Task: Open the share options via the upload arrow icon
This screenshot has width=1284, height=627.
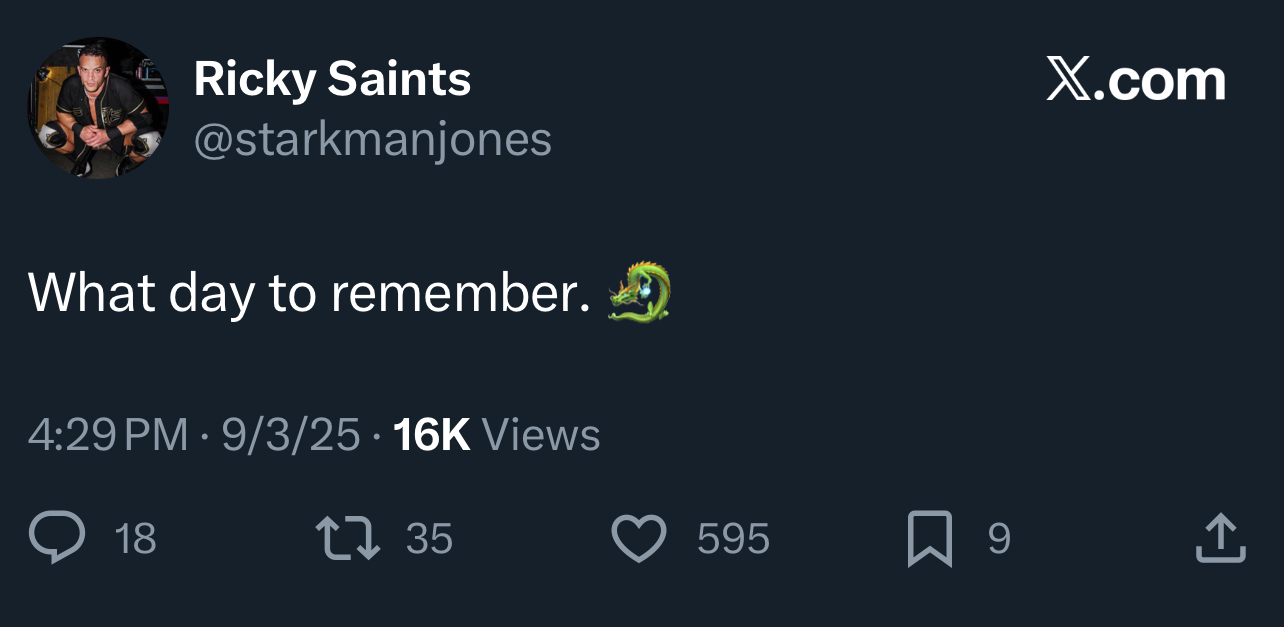Action: 1221,539
